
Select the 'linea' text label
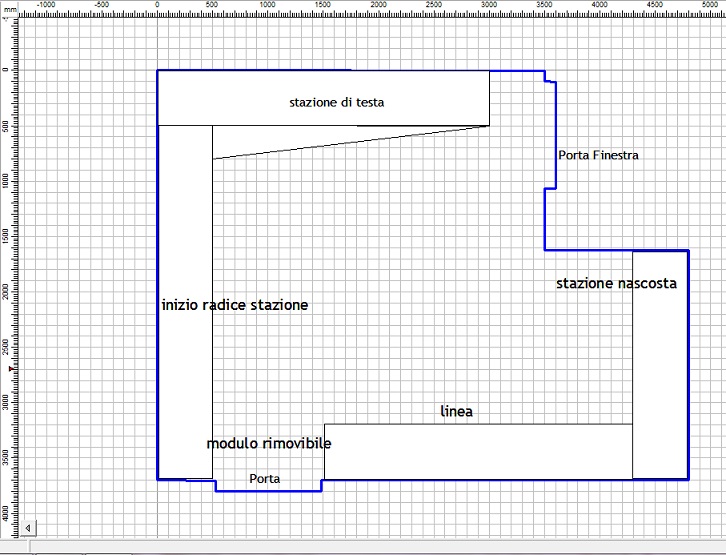(x=457, y=411)
